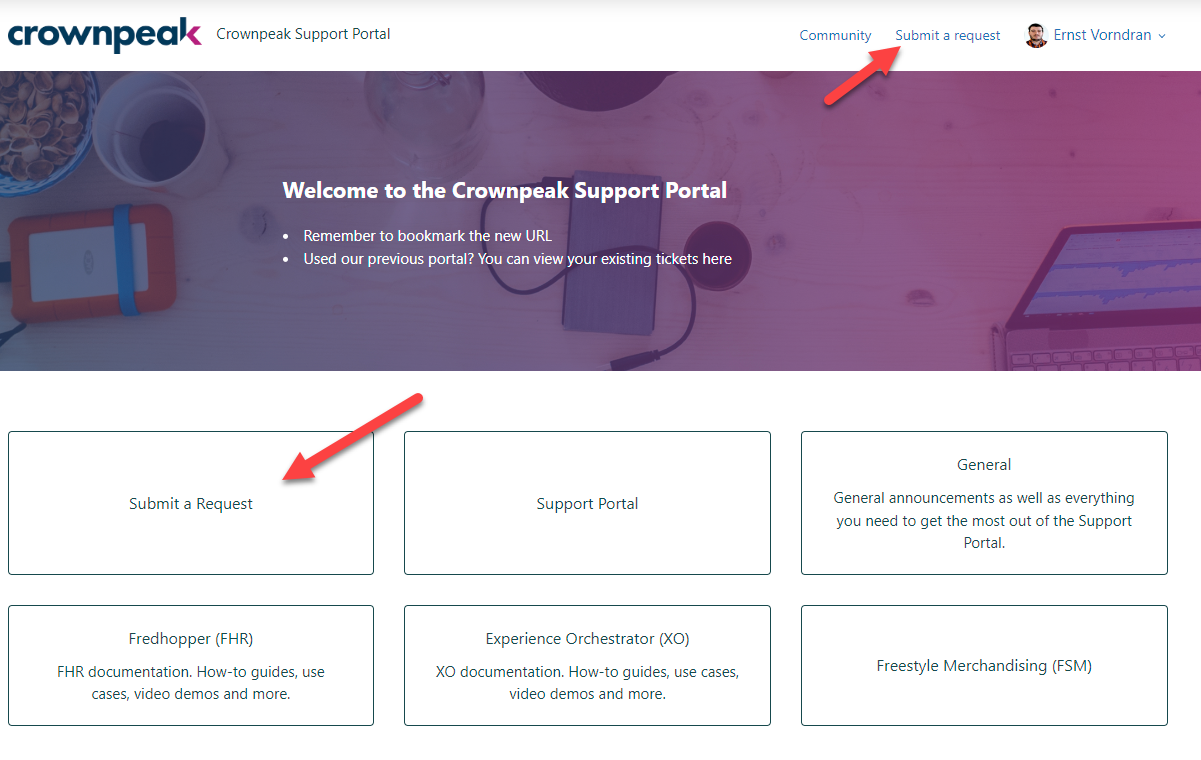This screenshot has width=1201, height=760.
Task: Click the Experience Orchestrator (XO) heading
Action: pos(587,638)
